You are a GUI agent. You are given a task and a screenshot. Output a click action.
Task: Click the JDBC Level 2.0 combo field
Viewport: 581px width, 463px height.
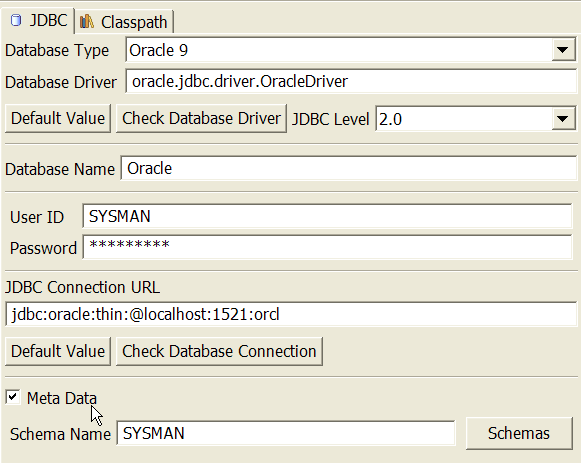pyautogui.click(x=476, y=119)
